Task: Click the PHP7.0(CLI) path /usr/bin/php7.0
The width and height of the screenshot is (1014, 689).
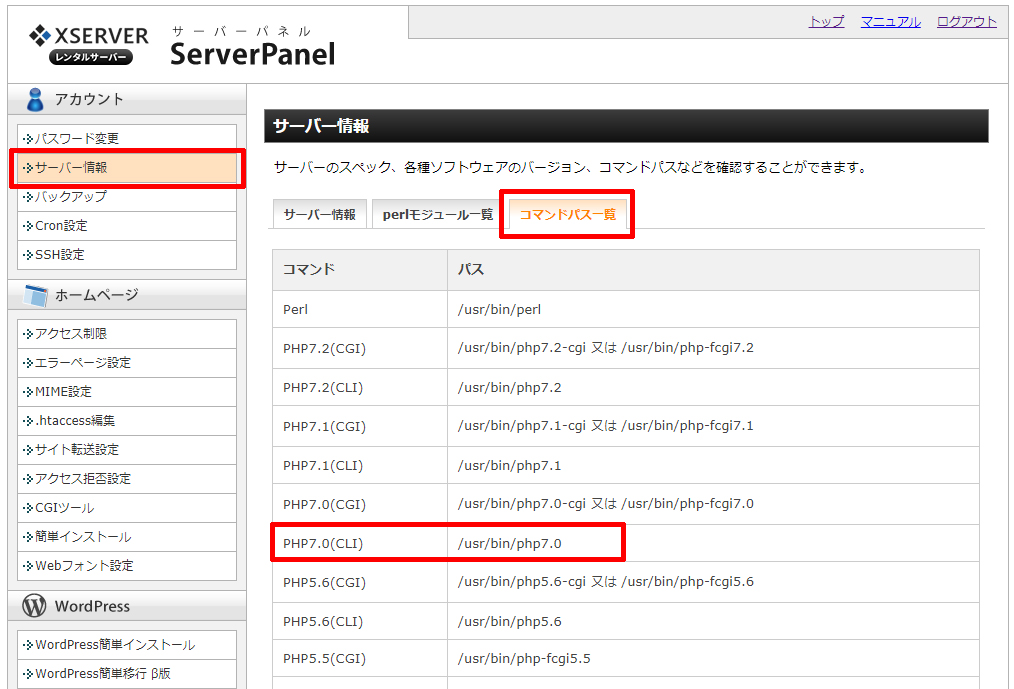Action: [510, 544]
